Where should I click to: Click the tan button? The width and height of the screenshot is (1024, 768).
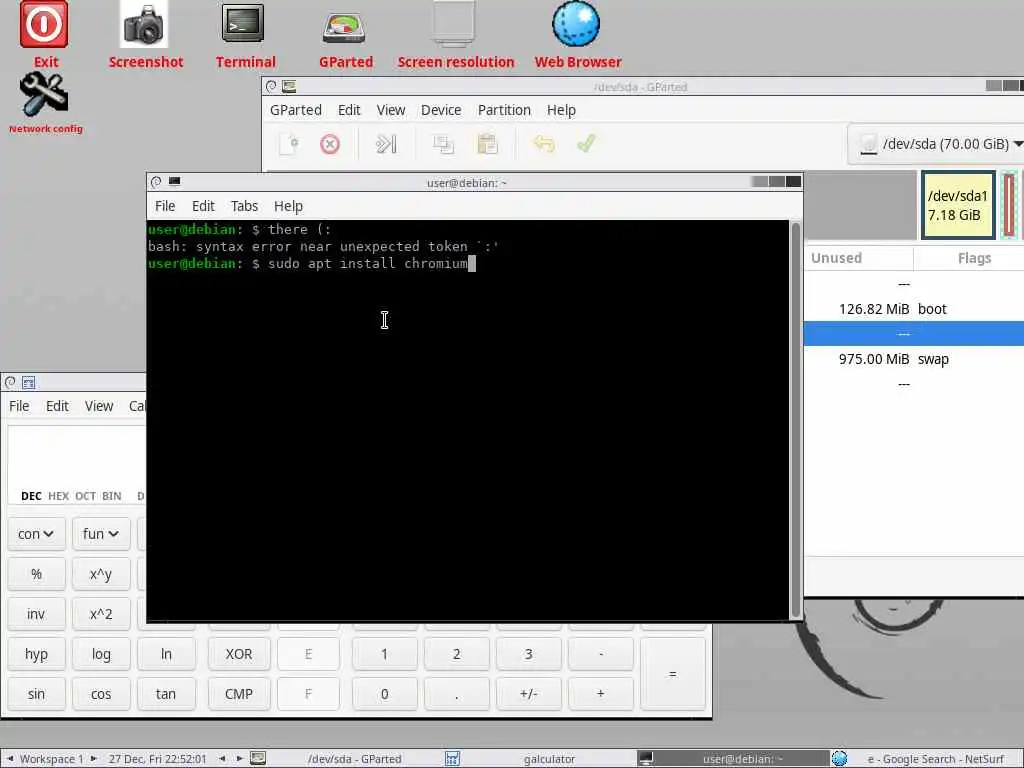point(167,694)
